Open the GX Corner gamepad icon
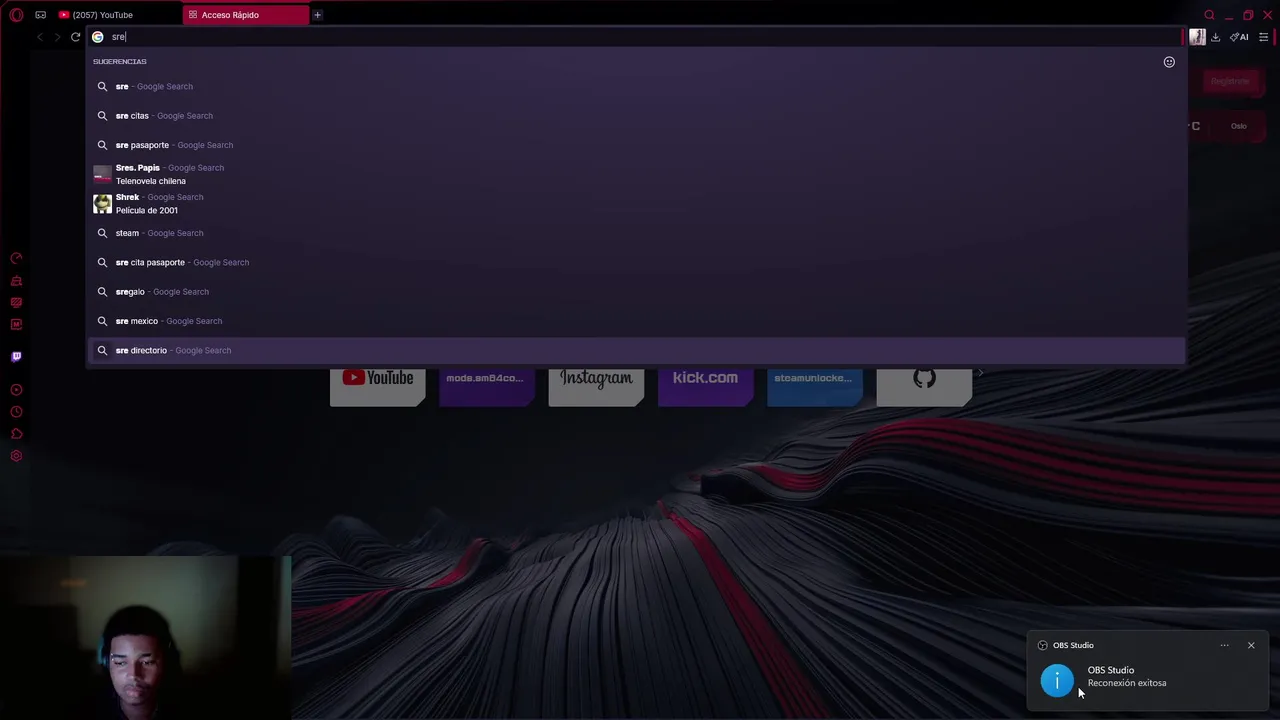This screenshot has width=1280, height=720. (x=40, y=15)
